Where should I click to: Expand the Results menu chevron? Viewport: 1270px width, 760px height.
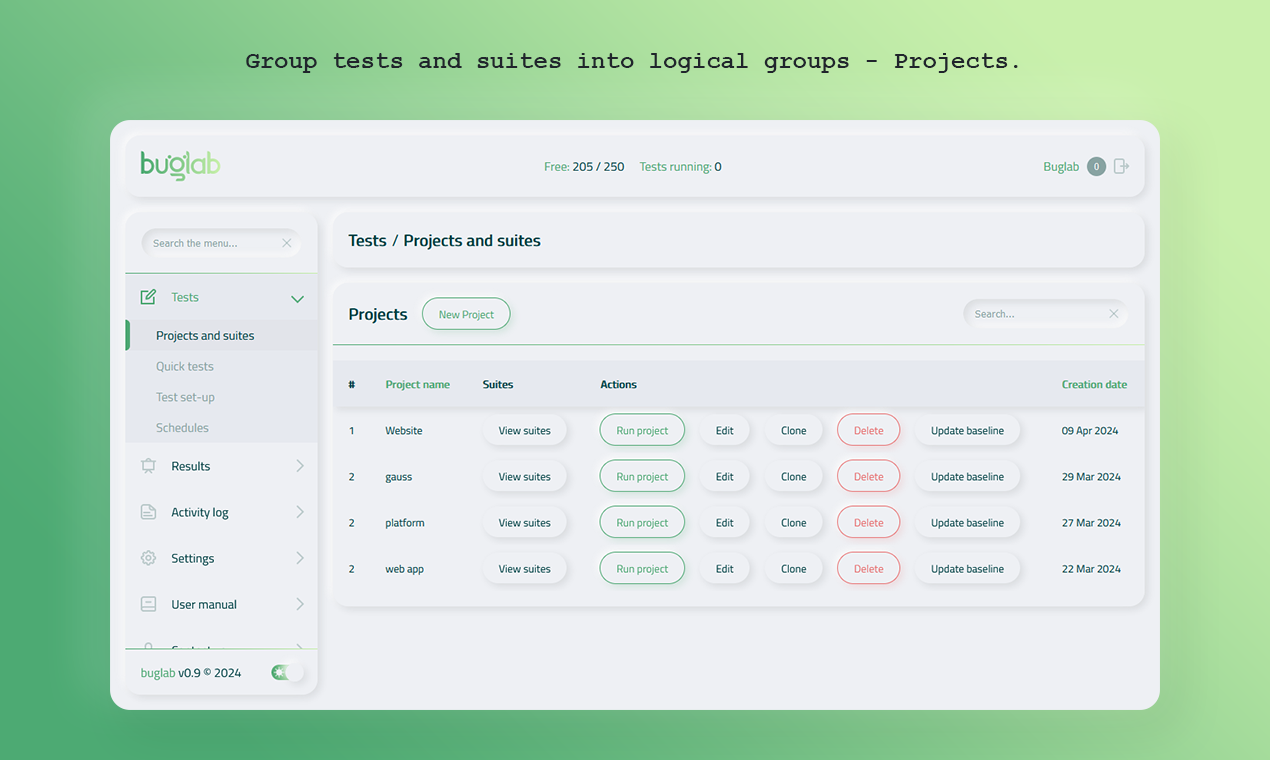point(299,466)
